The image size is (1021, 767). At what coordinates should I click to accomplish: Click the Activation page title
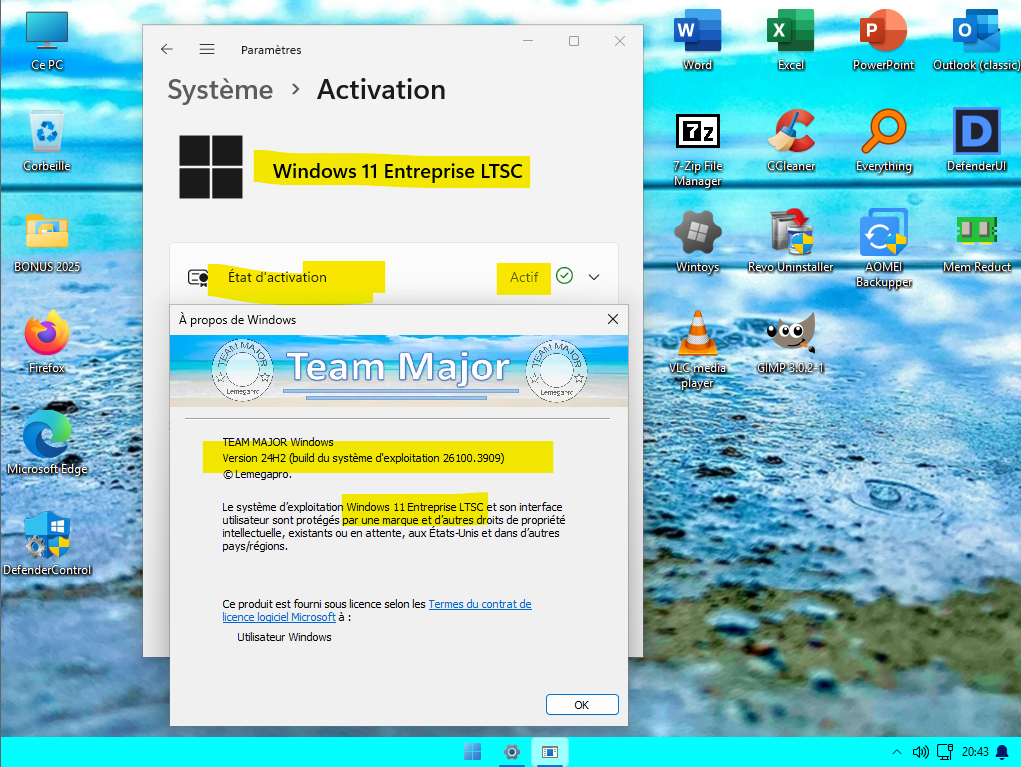pos(382,90)
